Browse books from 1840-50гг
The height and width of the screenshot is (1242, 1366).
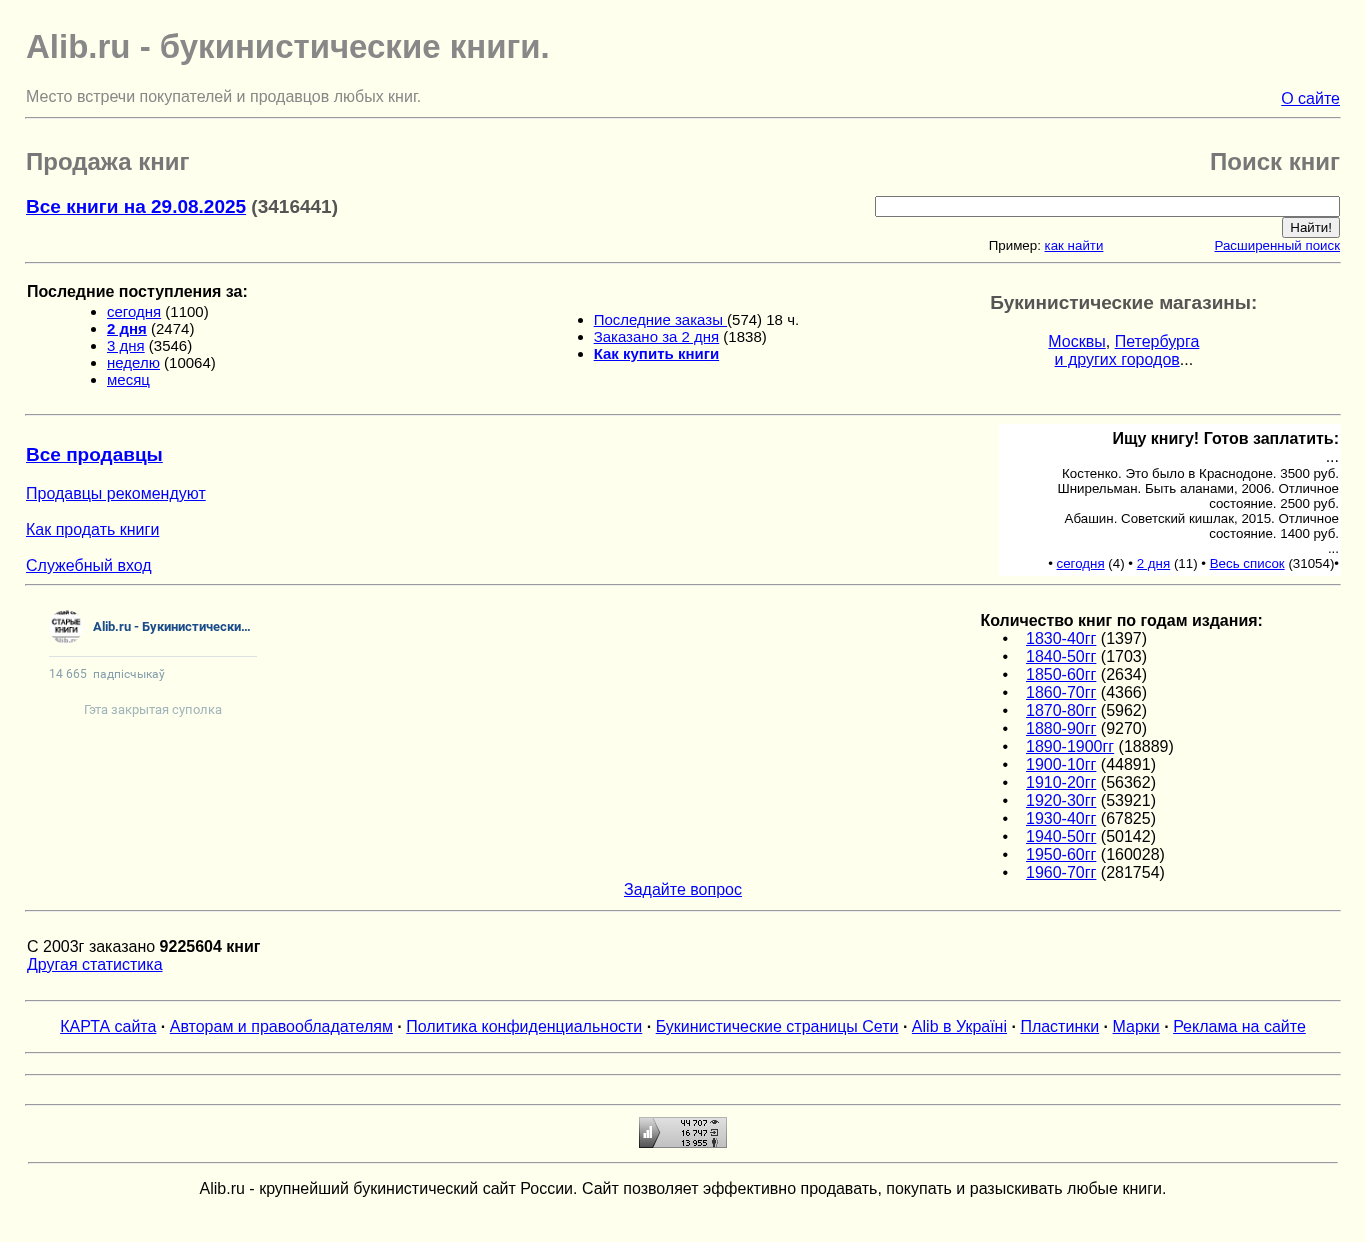[1061, 657]
